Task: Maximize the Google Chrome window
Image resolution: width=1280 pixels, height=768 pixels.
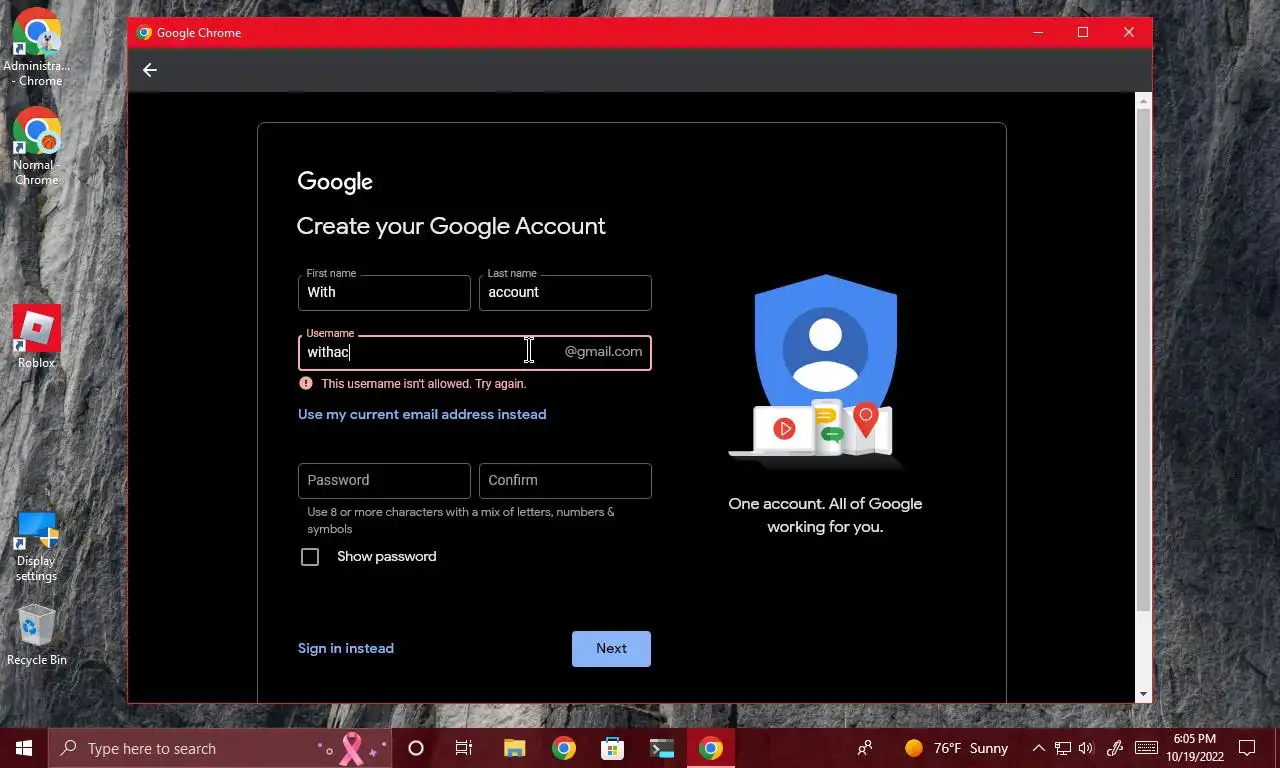Action: point(1083,32)
